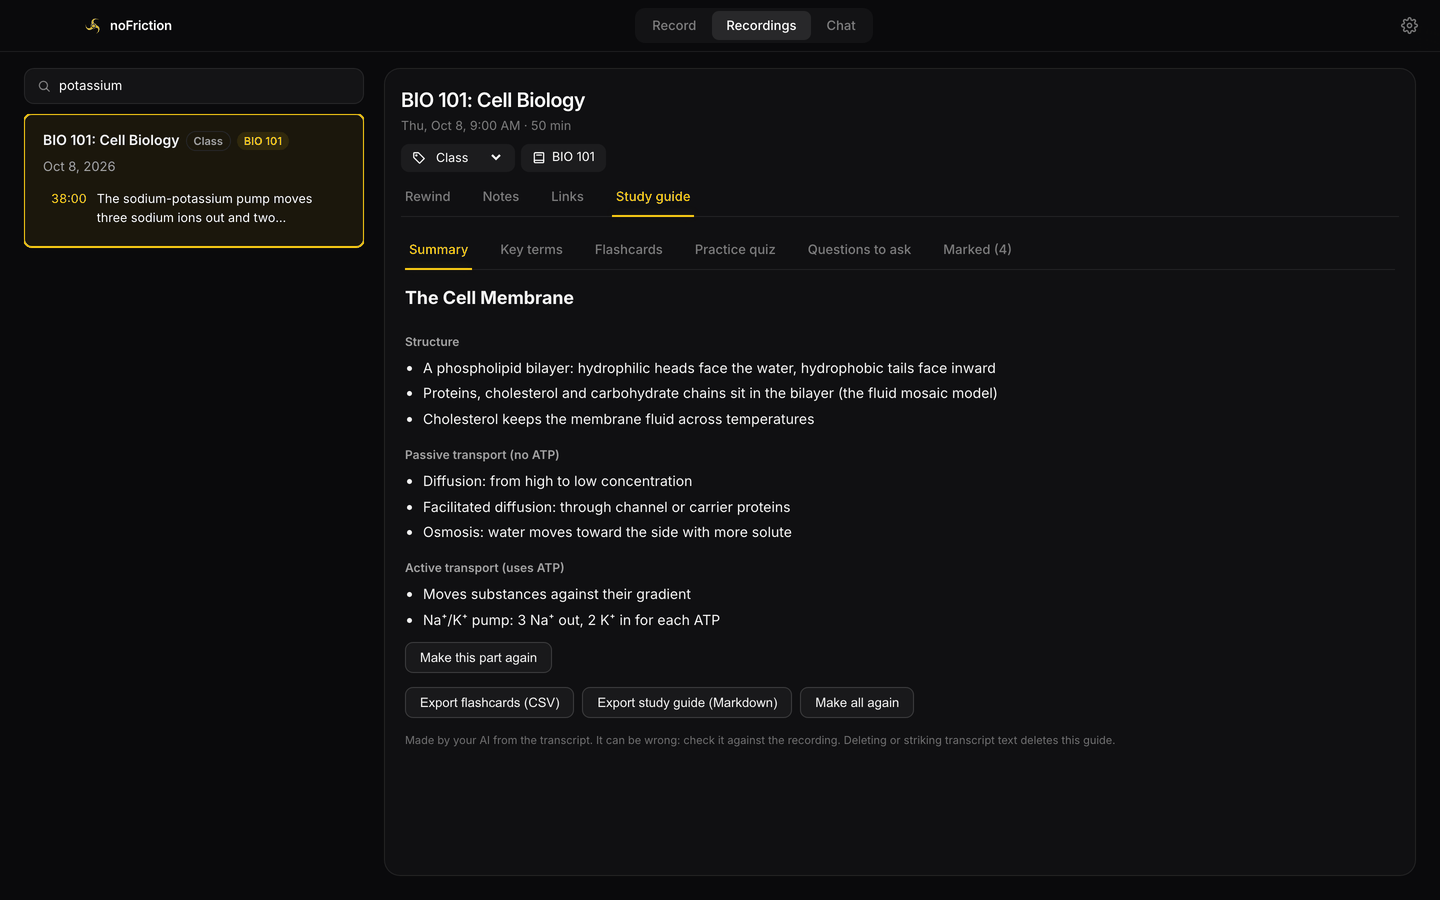Click Make all again button
This screenshot has height=900, width=1440.
point(857,703)
